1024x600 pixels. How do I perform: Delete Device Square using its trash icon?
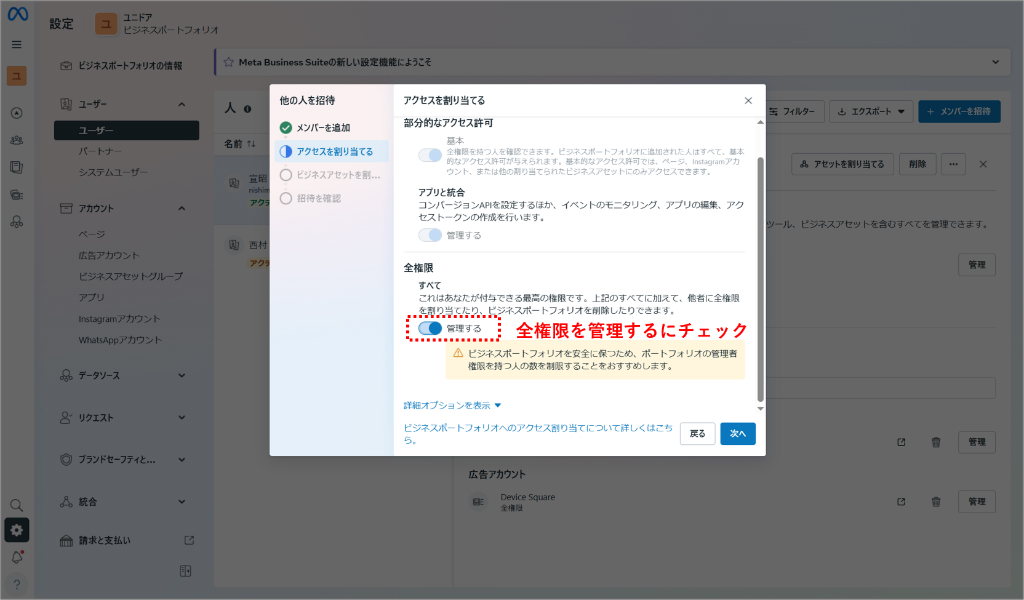tap(936, 501)
